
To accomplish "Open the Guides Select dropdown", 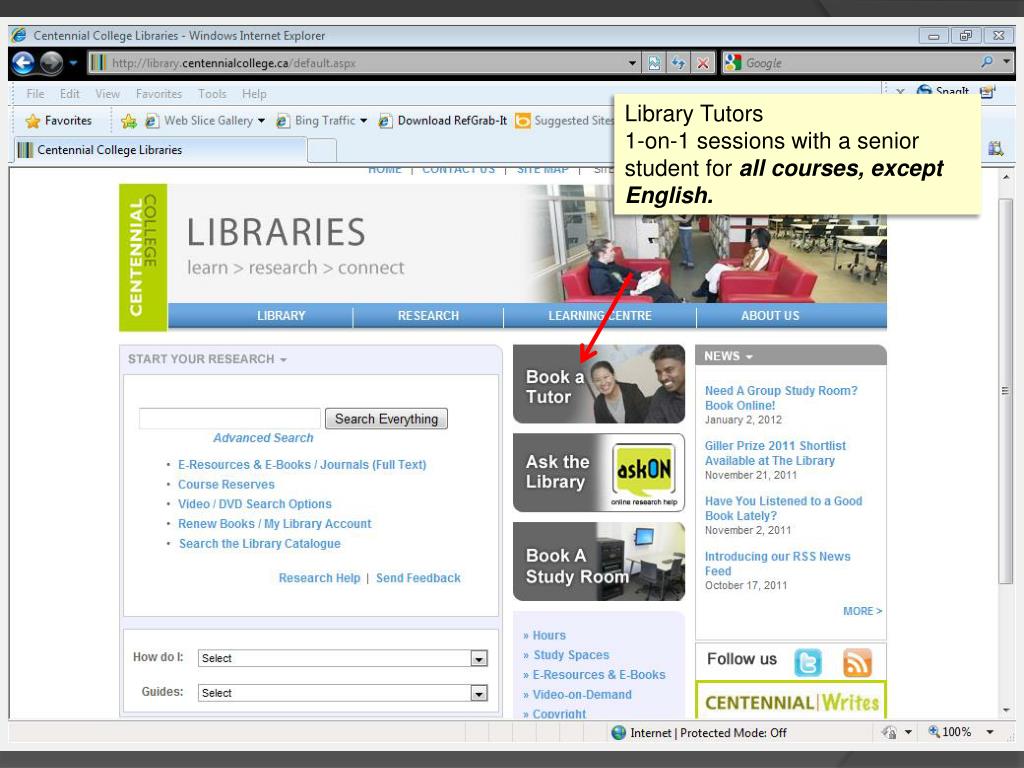I will pos(343,693).
